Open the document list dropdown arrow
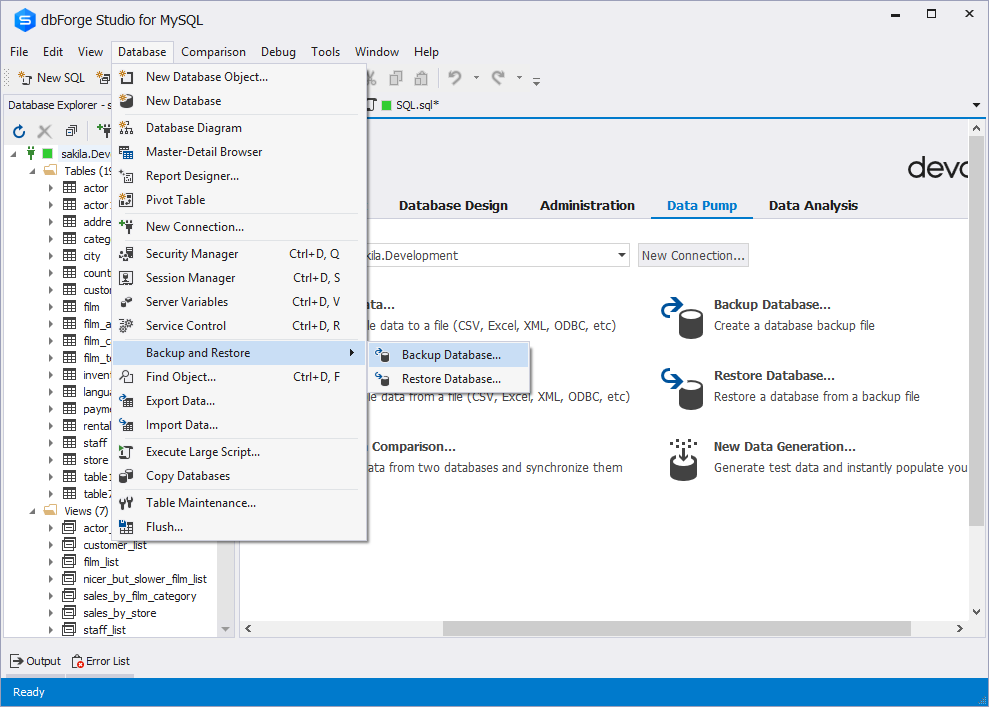This screenshot has width=989, height=707. click(x=976, y=105)
